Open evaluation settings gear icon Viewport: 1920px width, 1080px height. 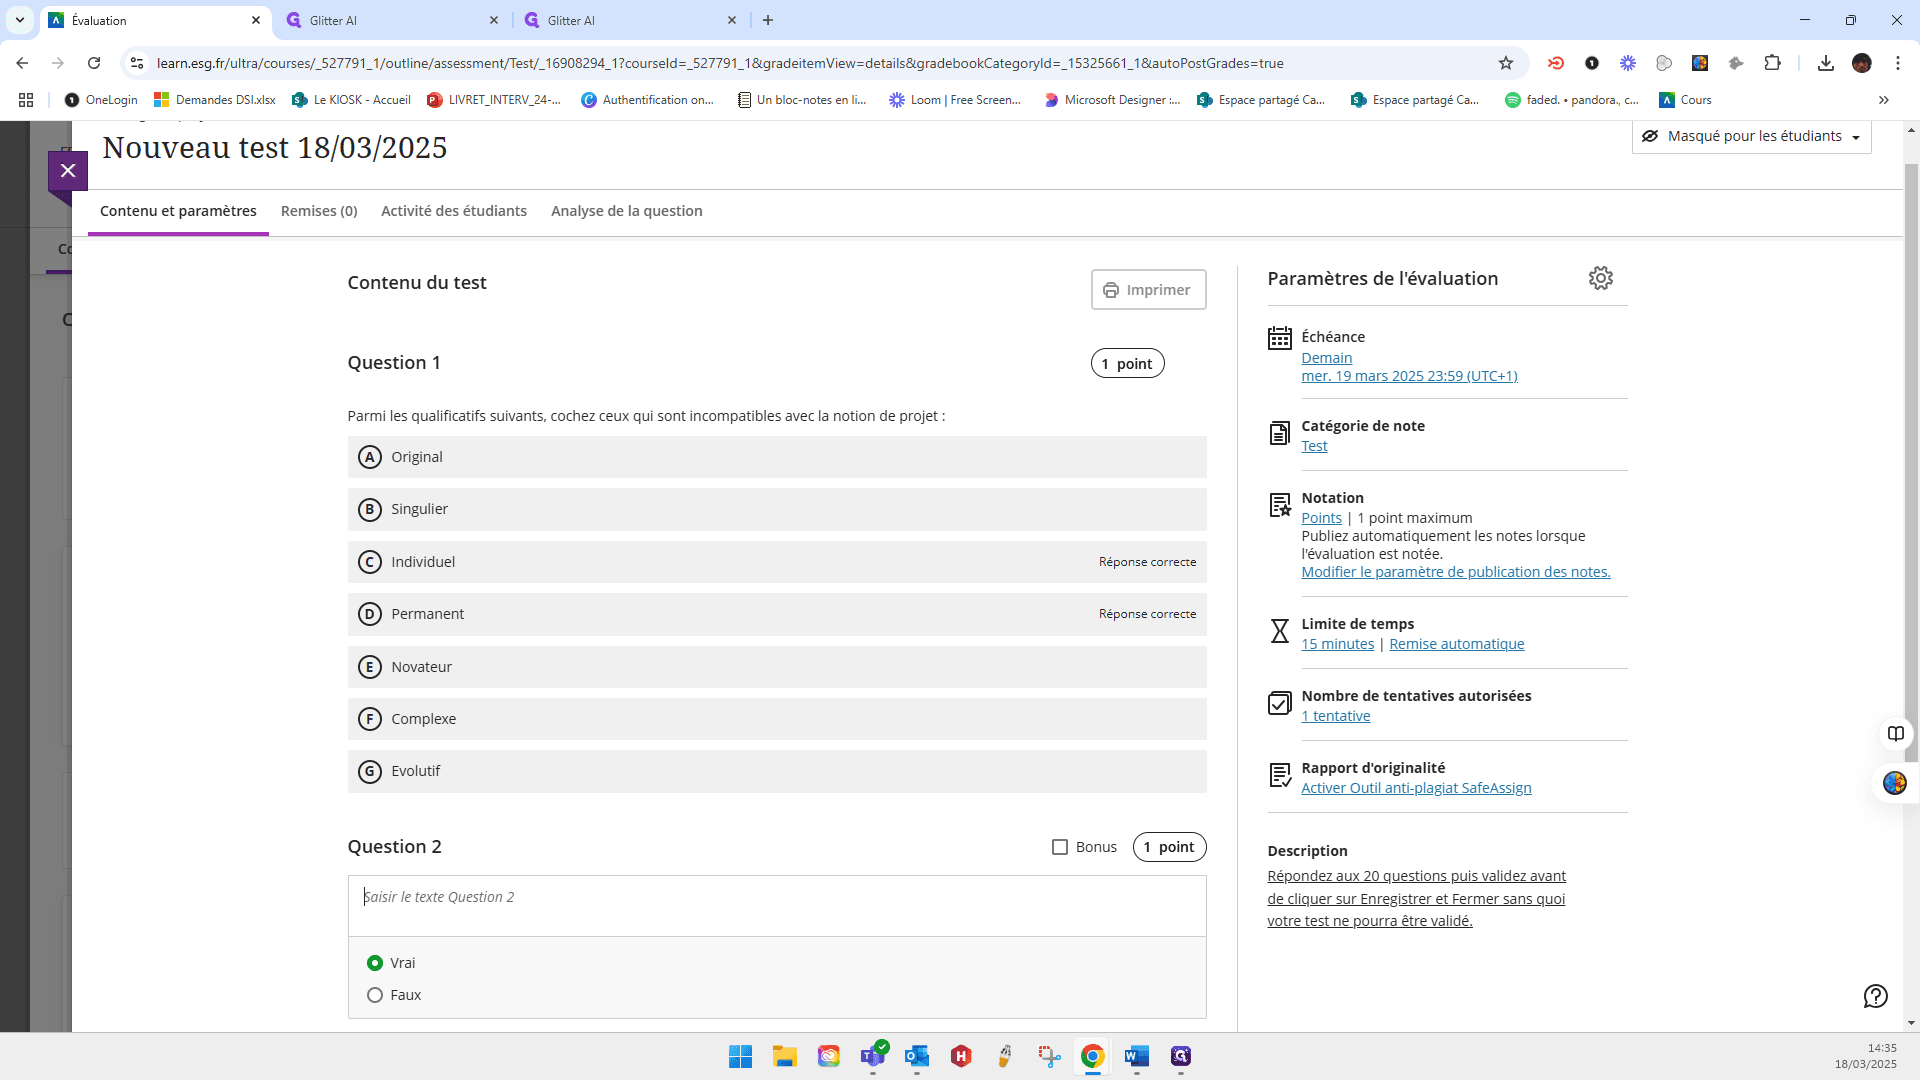pyautogui.click(x=1600, y=278)
